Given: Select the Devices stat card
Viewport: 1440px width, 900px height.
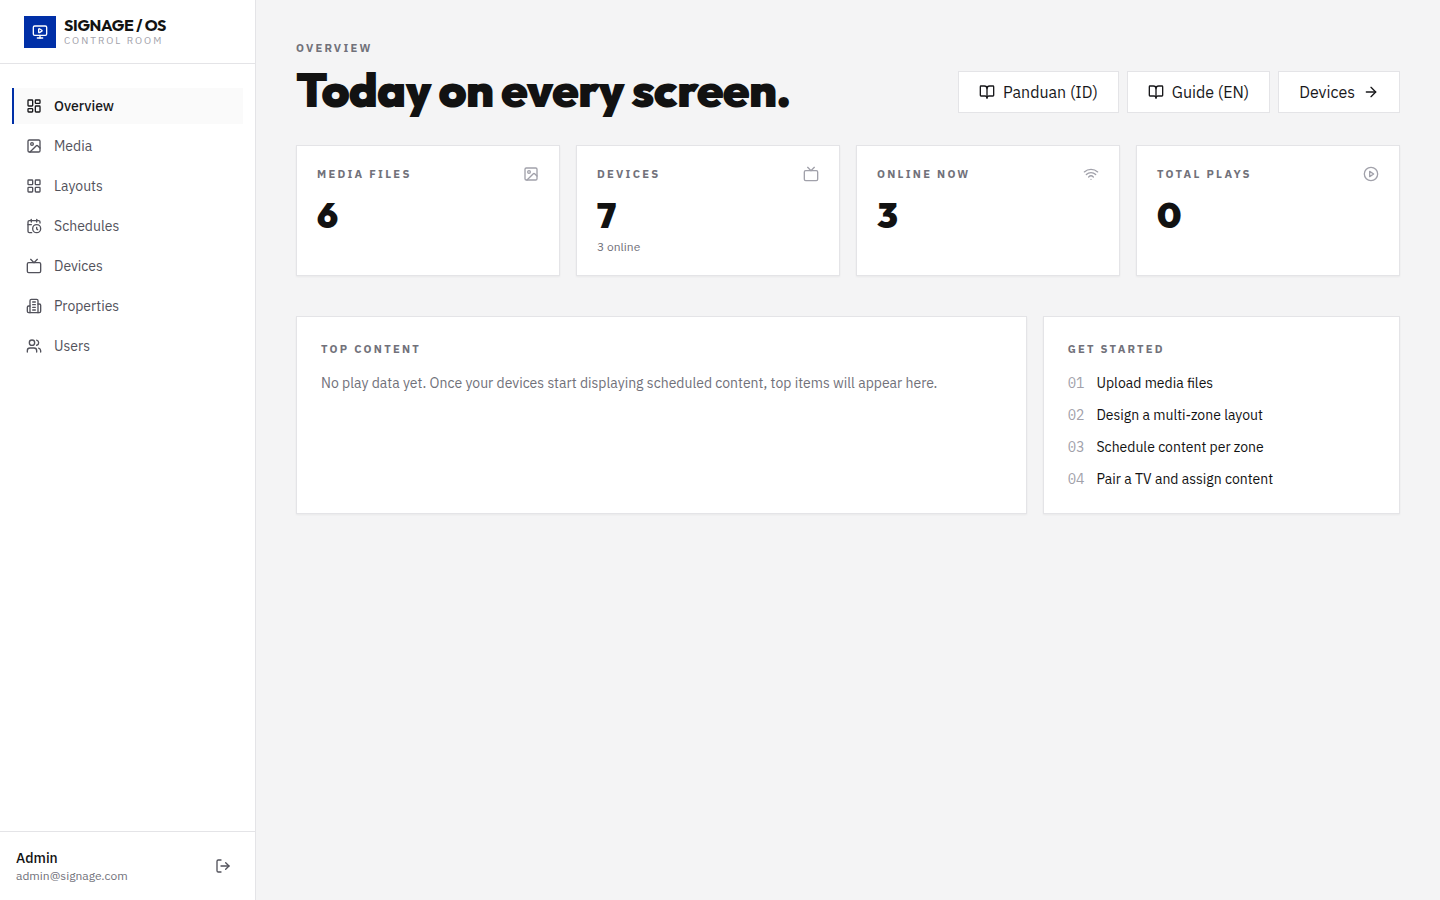Looking at the screenshot, I should click(x=708, y=211).
